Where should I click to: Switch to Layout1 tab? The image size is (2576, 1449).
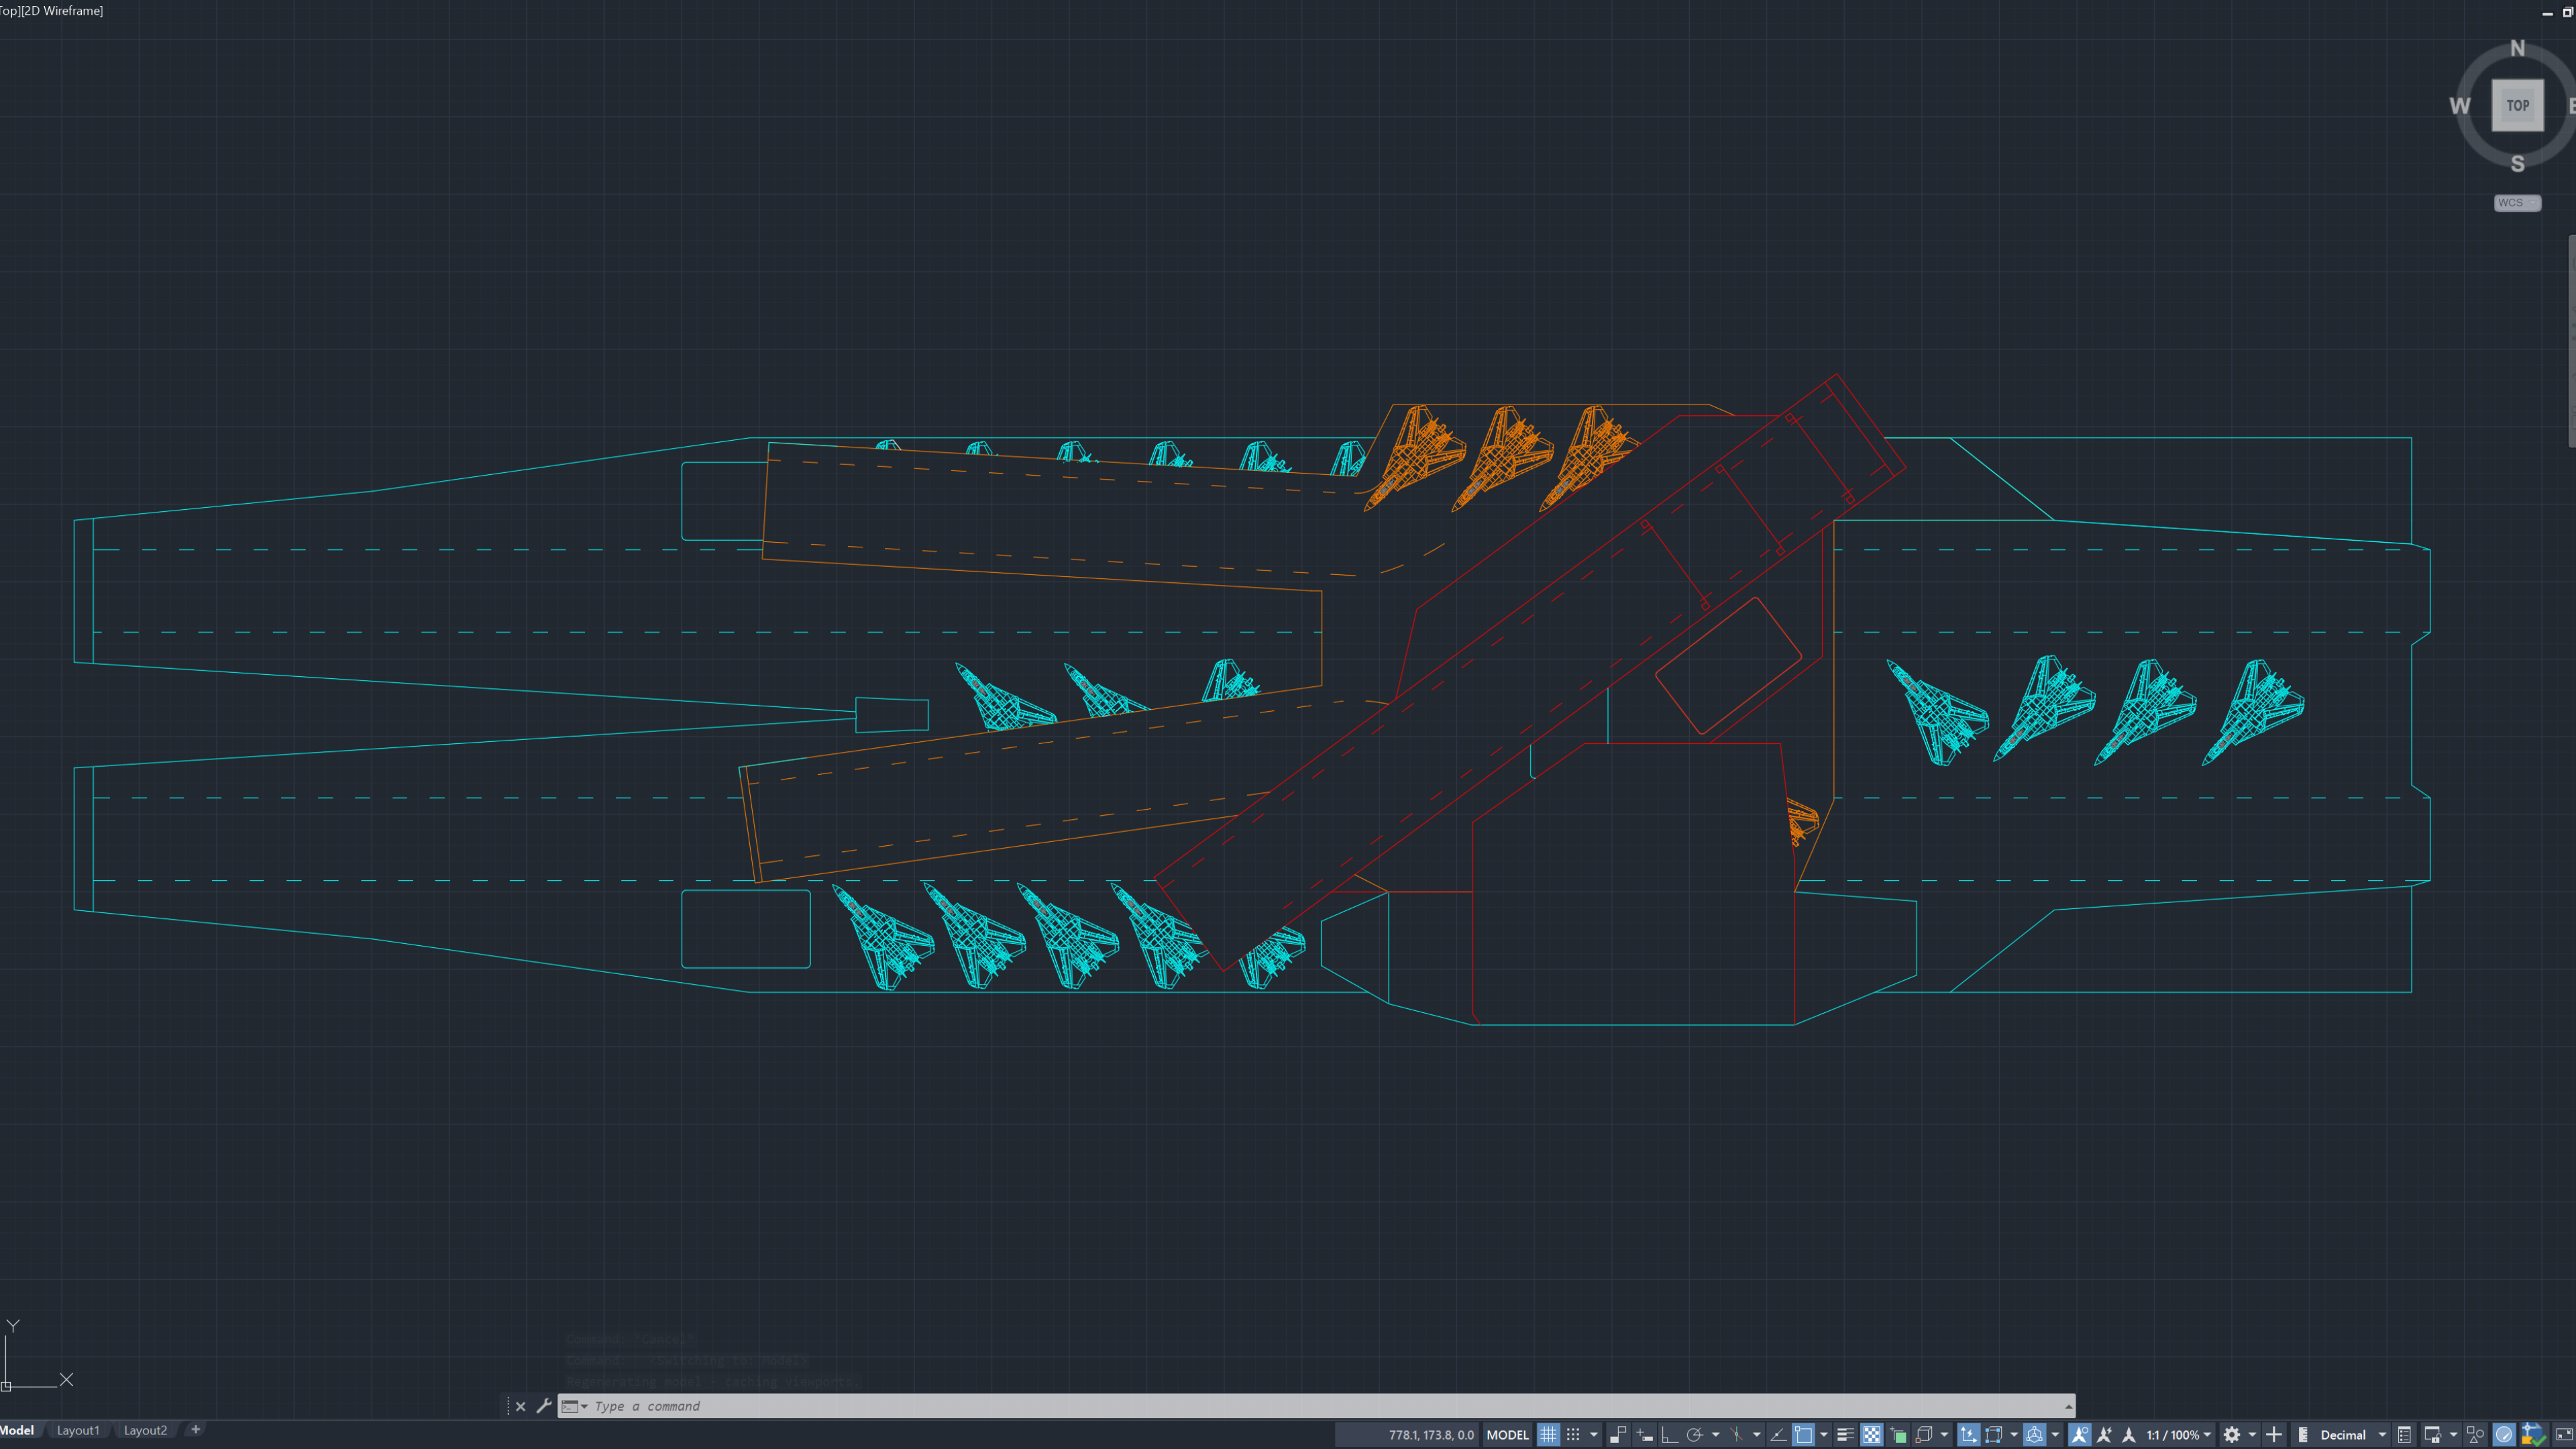pyautogui.click(x=78, y=1430)
